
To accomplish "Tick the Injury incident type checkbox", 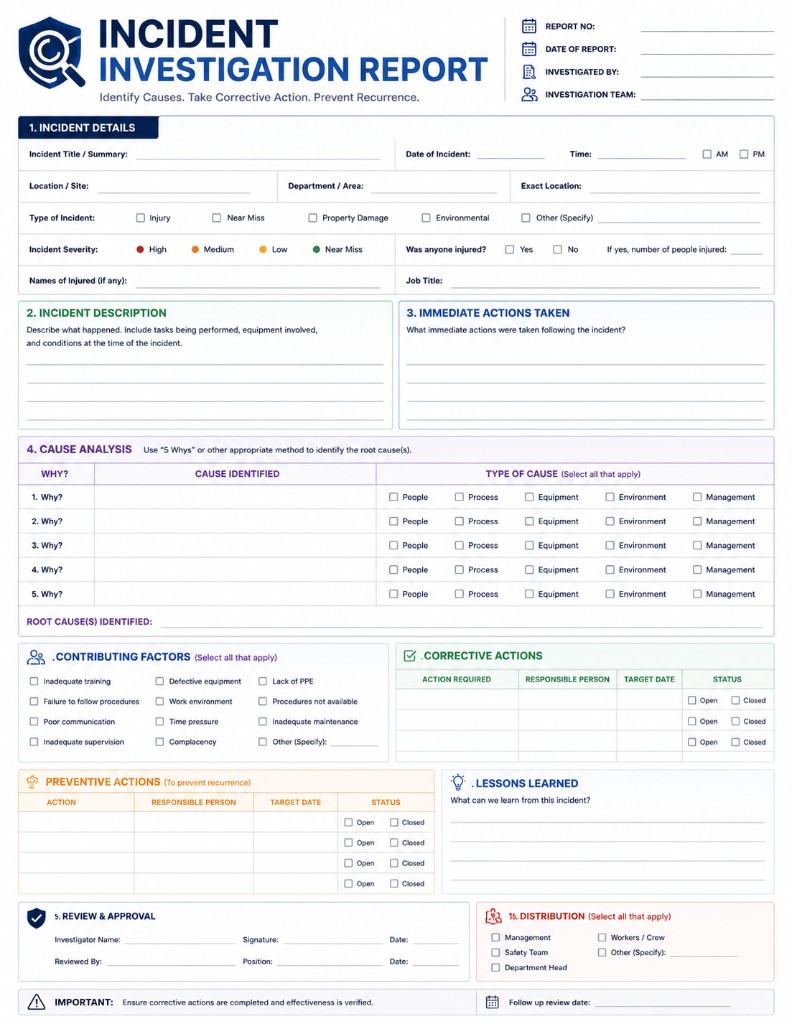I will coord(140,218).
